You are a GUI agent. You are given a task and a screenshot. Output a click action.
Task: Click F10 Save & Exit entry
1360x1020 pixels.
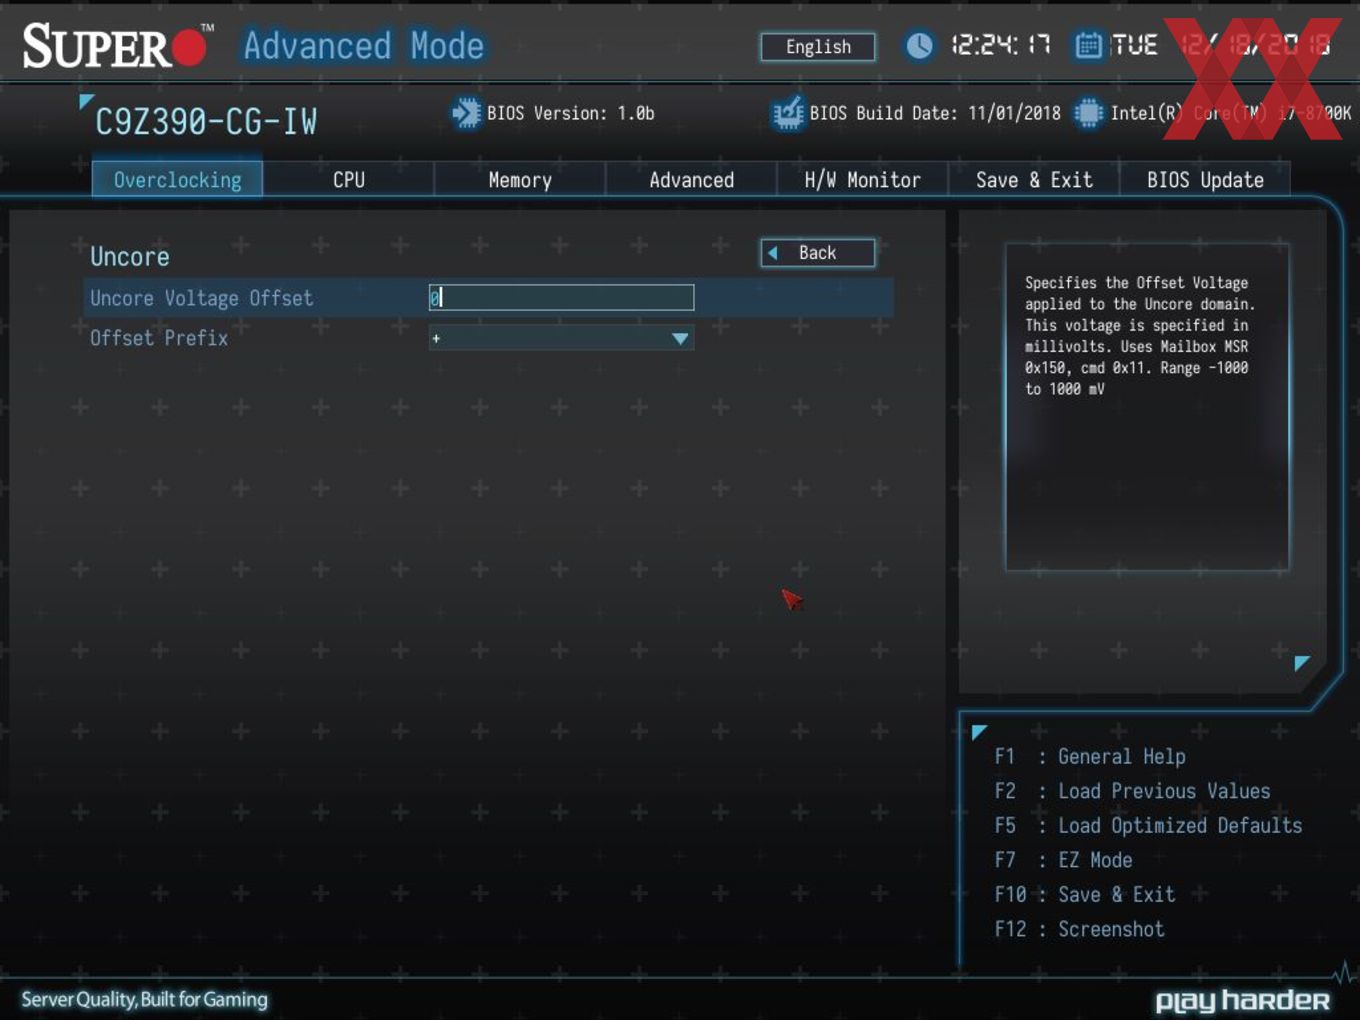[x=1085, y=895]
